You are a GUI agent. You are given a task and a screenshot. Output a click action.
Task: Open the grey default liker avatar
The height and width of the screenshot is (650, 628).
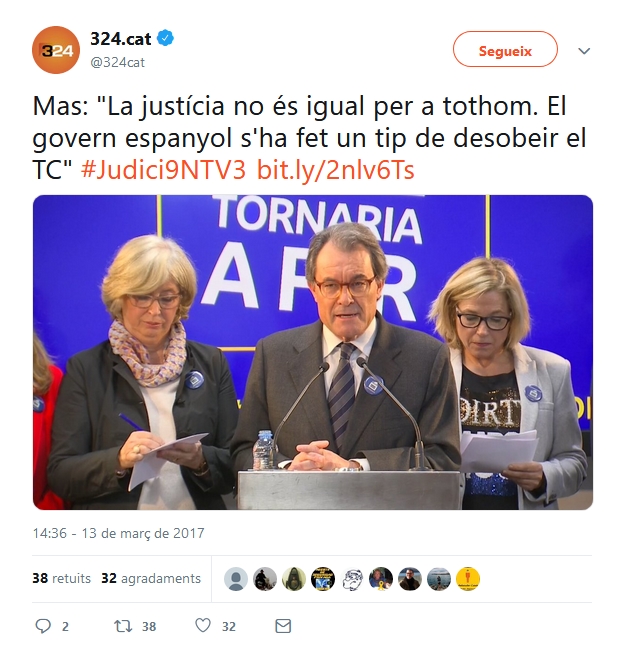(x=236, y=579)
